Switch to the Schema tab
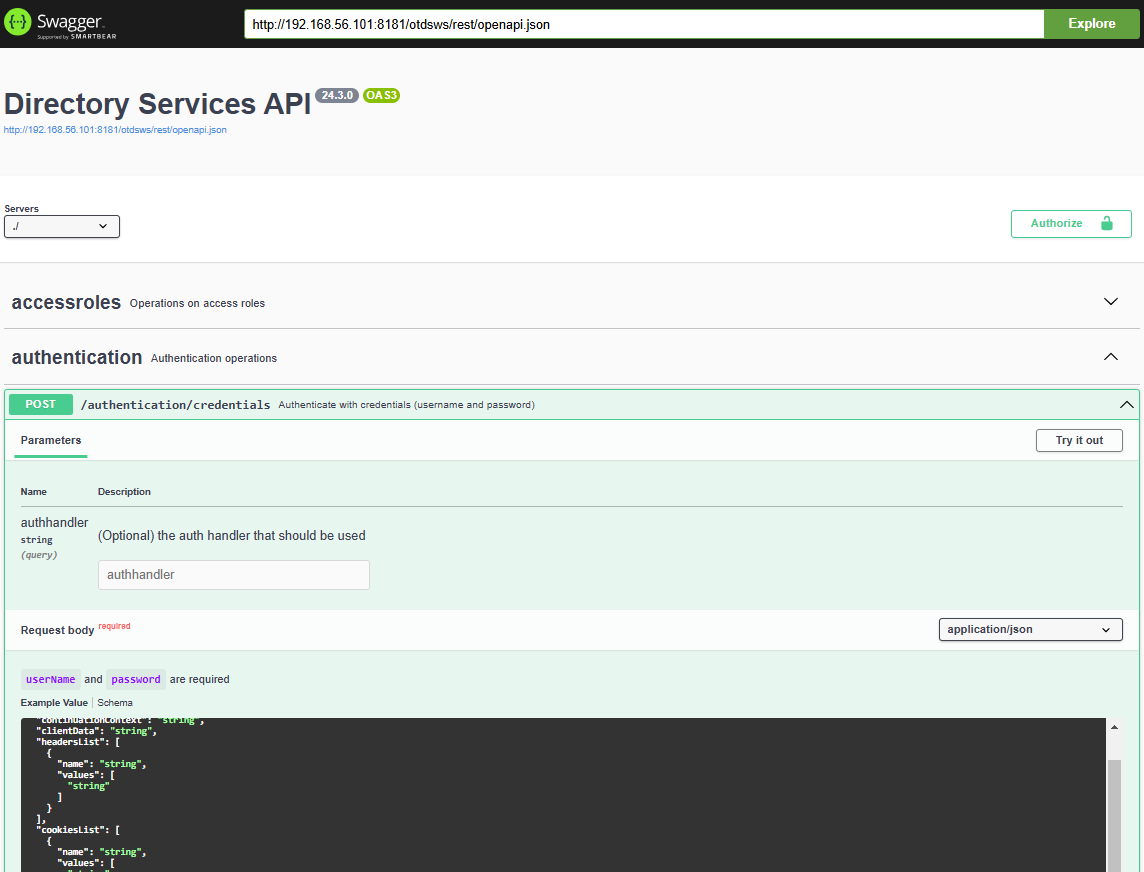The height and width of the screenshot is (872, 1144). 114,703
